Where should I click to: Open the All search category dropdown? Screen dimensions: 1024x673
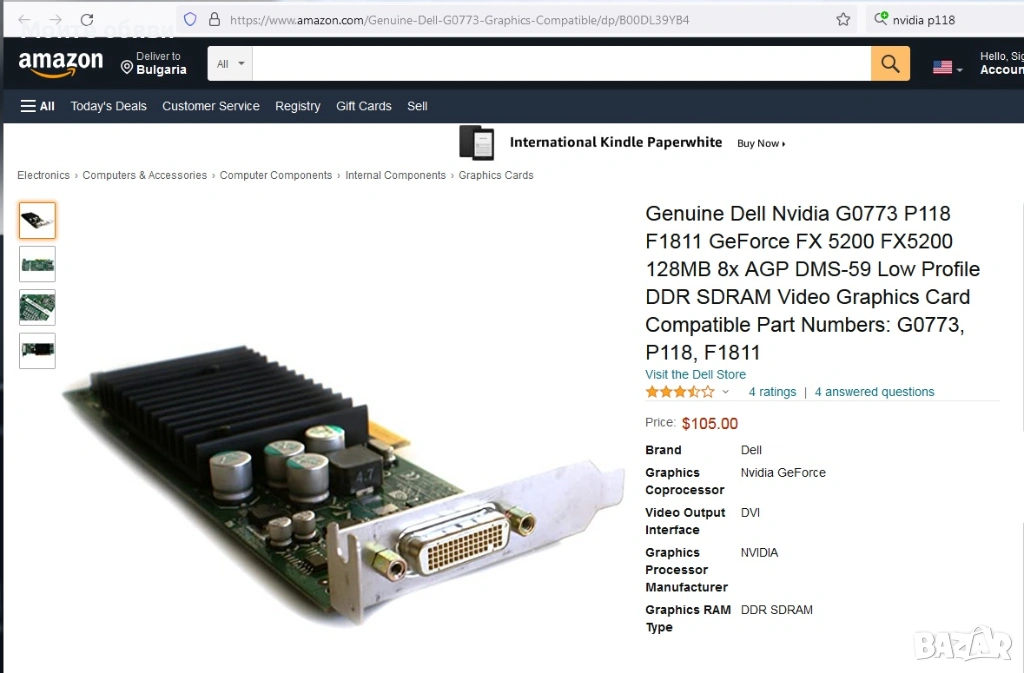[230, 63]
